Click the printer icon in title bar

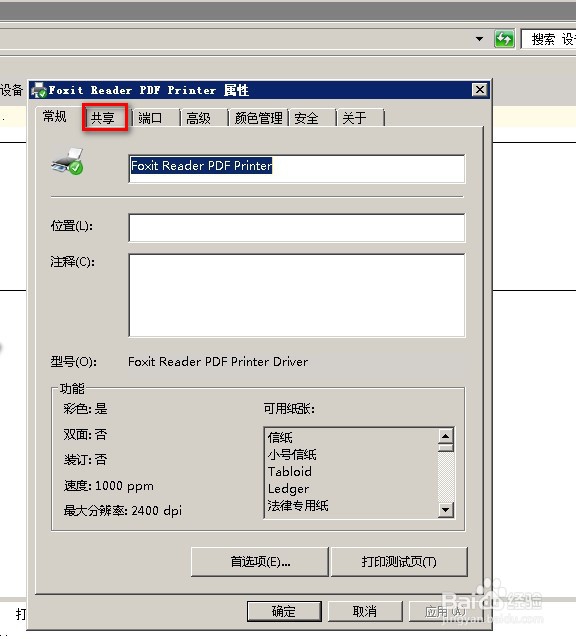pos(39,90)
